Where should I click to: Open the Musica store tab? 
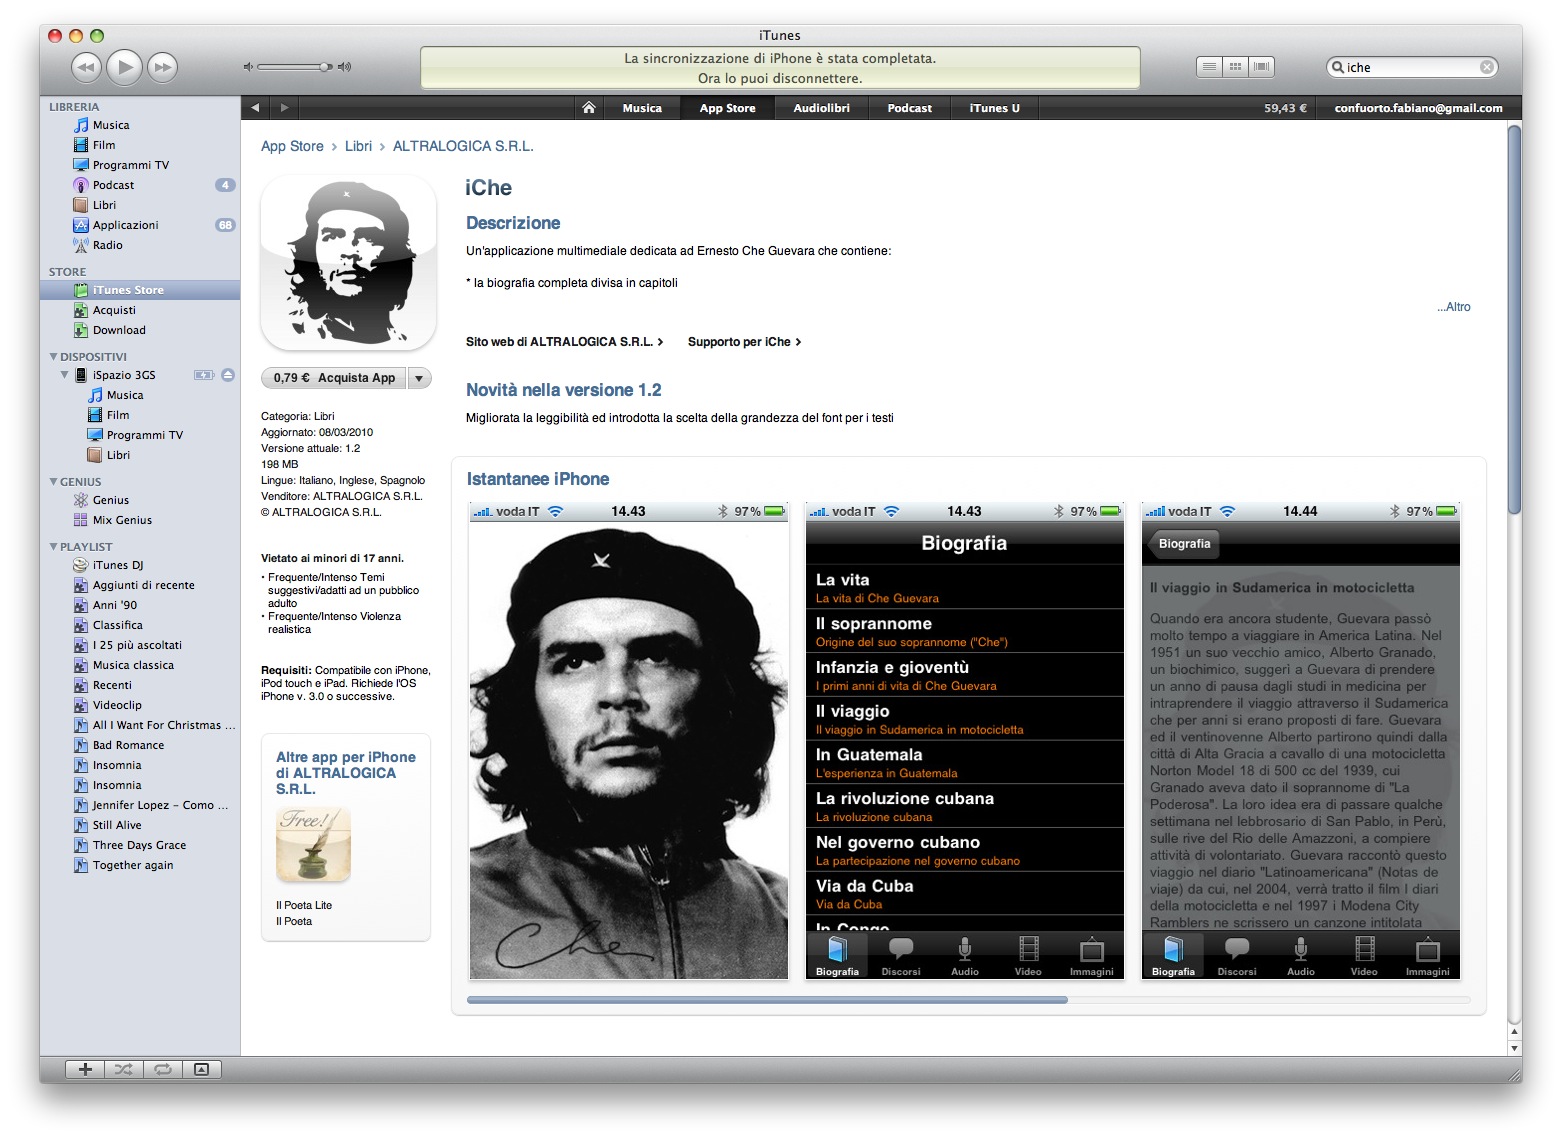[x=642, y=108]
